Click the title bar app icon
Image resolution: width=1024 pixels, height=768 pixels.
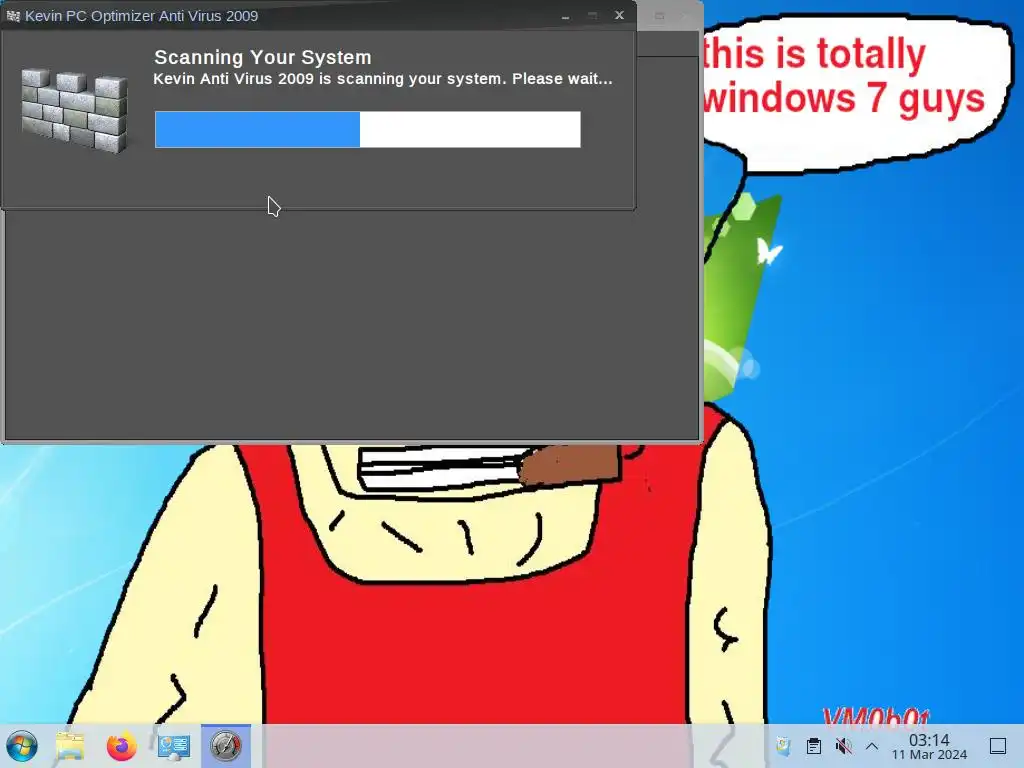[13, 16]
